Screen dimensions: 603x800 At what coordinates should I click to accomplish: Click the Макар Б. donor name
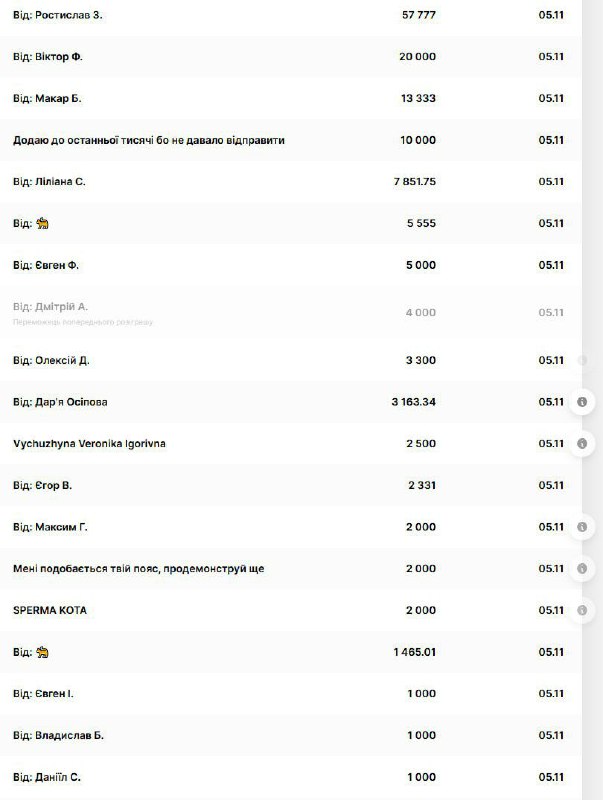[58, 98]
